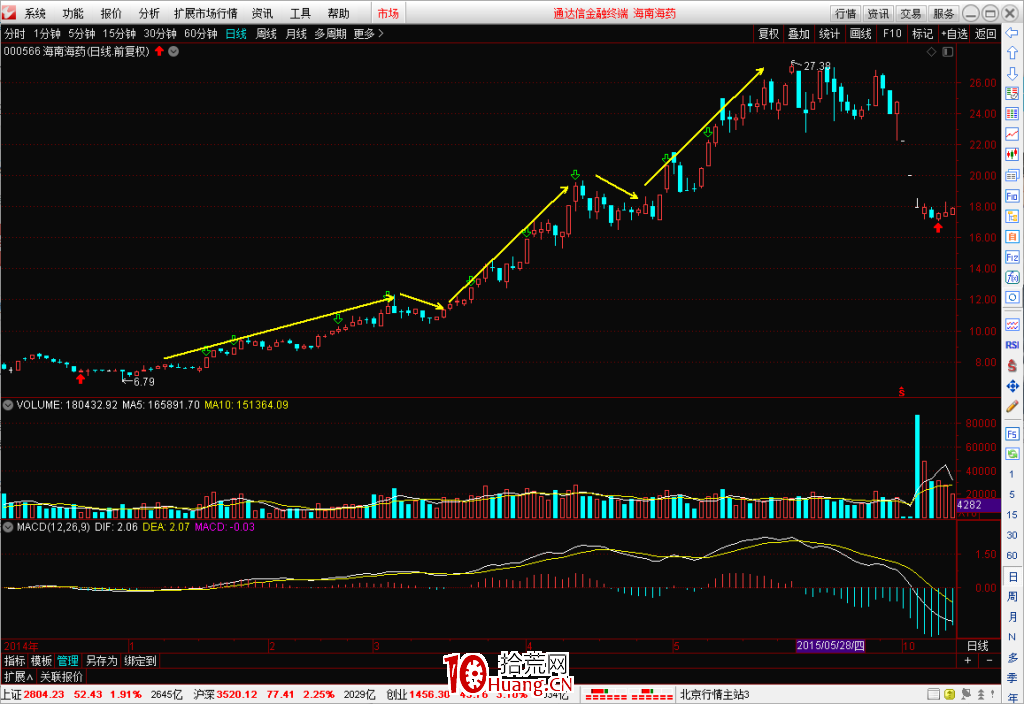Open the 功能 menu
The width and height of the screenshot is (1024, 704).
click(73, 13)
